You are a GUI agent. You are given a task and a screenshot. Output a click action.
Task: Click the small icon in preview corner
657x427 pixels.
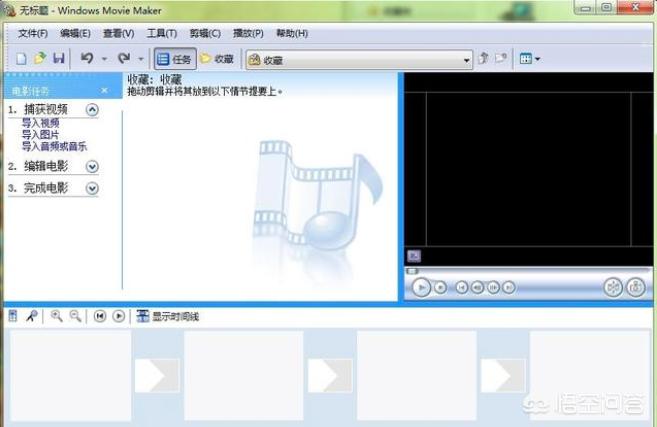click(414, 256)
